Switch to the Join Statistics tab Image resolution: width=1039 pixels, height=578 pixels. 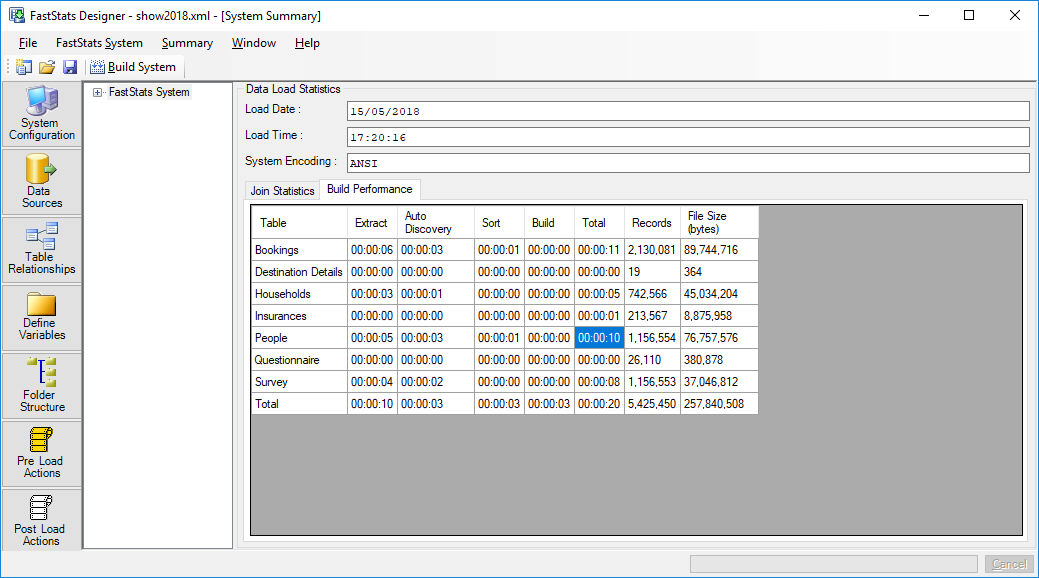pos(282,191)
